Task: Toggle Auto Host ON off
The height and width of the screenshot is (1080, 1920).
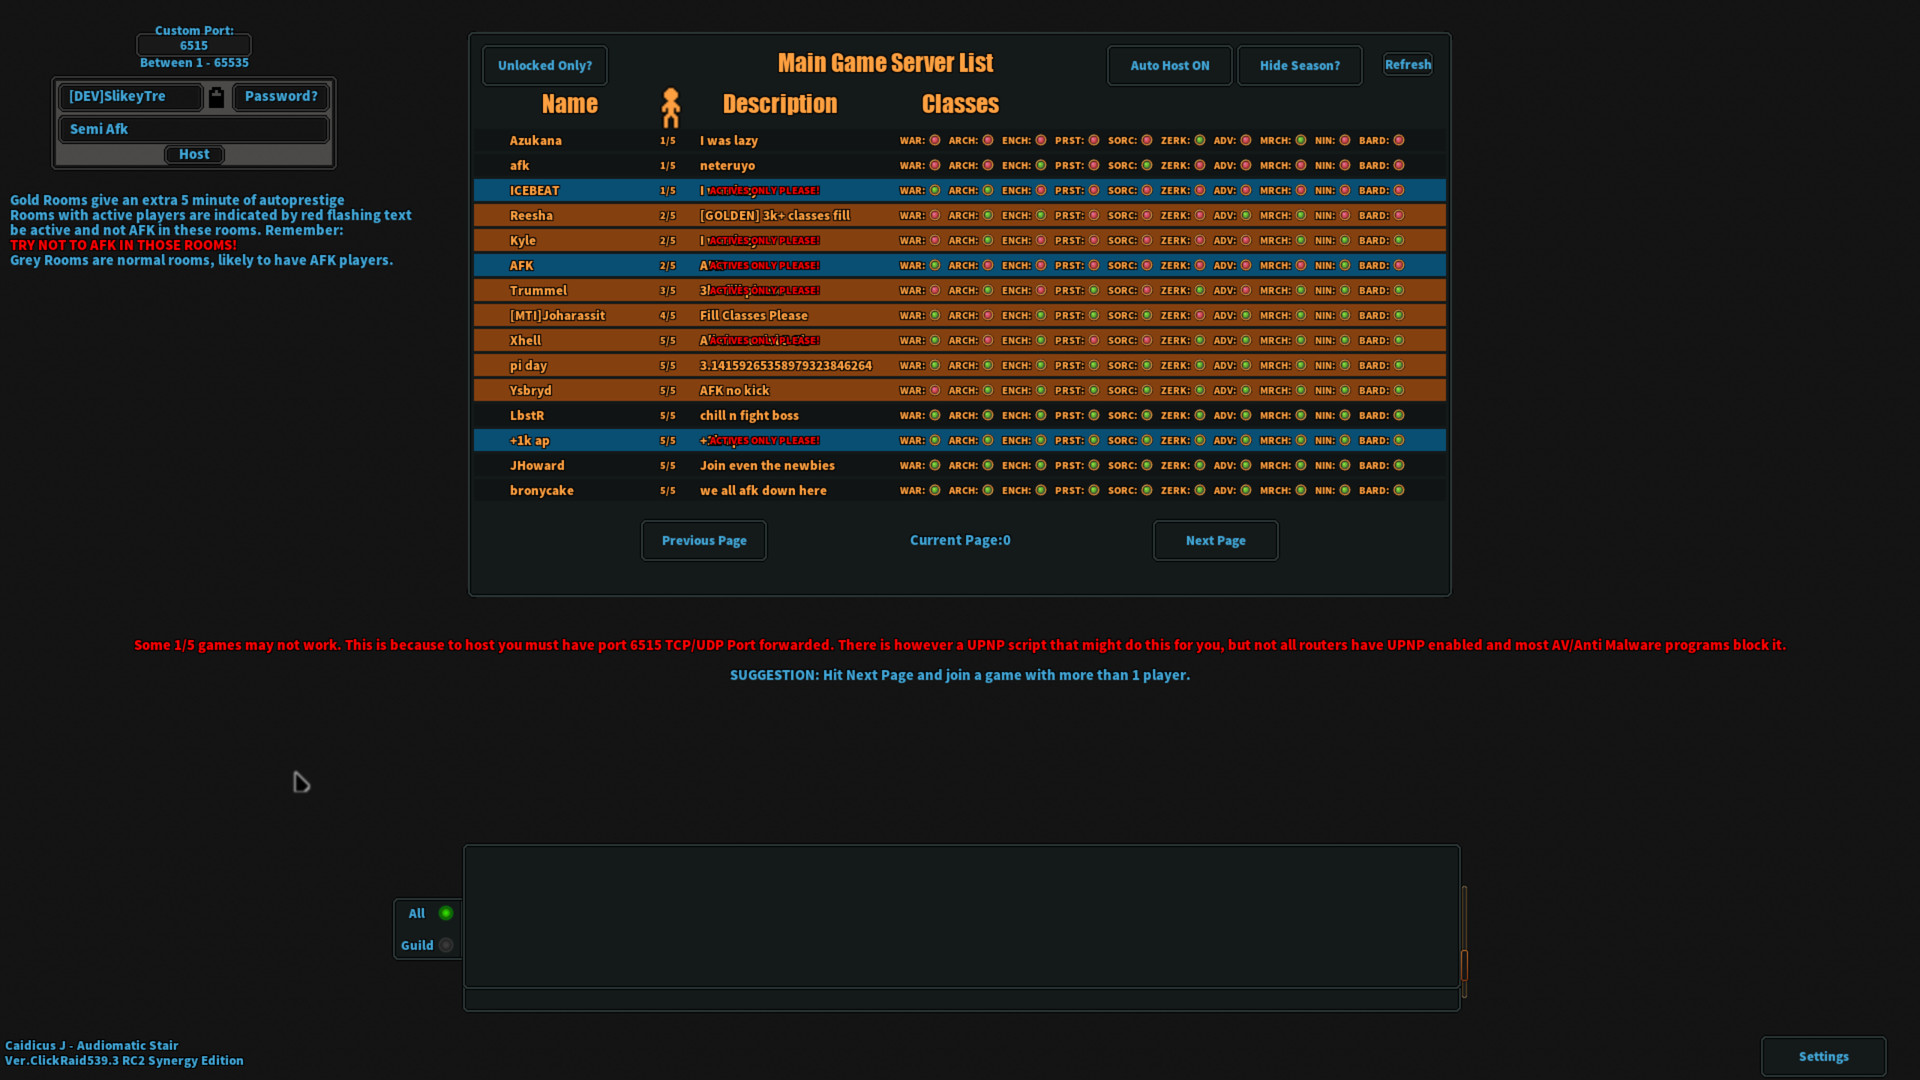Action: point(1169,65)
